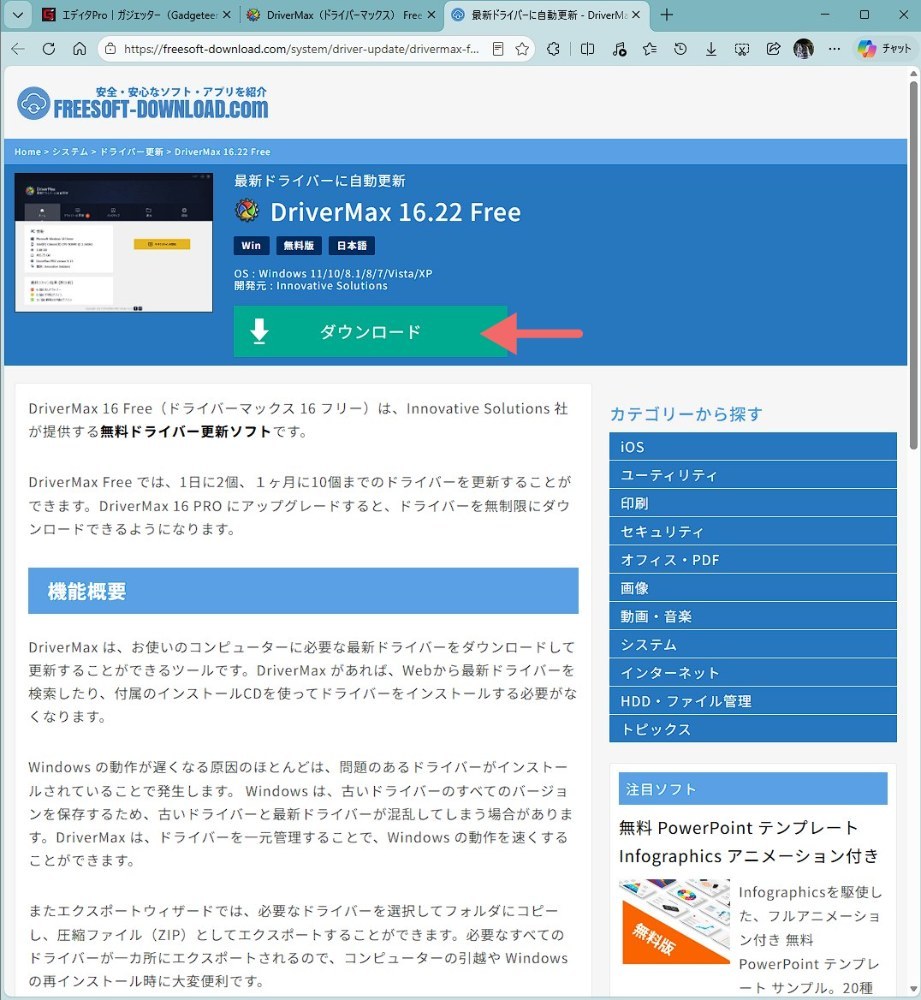Click the Win tag badge
Screen dimensions: 921x1000
[251, 246]
